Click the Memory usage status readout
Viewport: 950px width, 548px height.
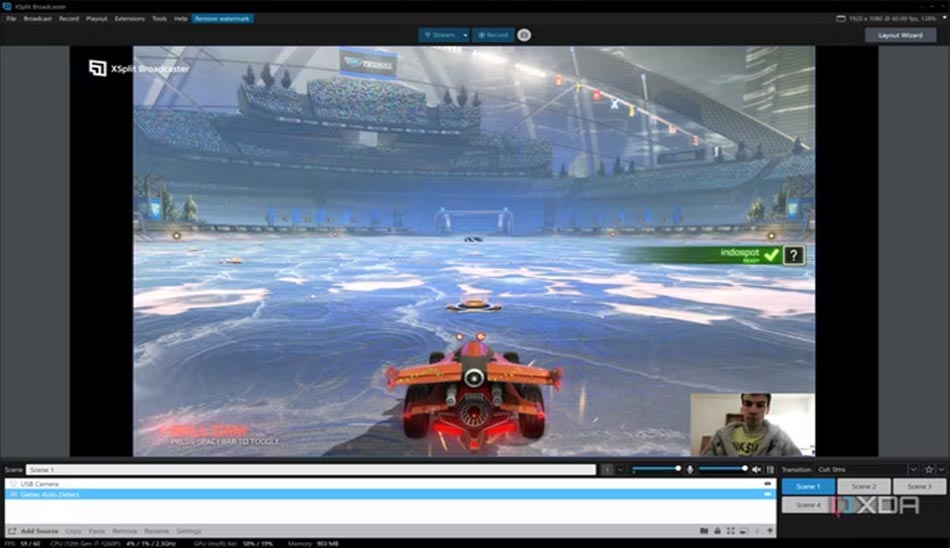pos(313,544)
